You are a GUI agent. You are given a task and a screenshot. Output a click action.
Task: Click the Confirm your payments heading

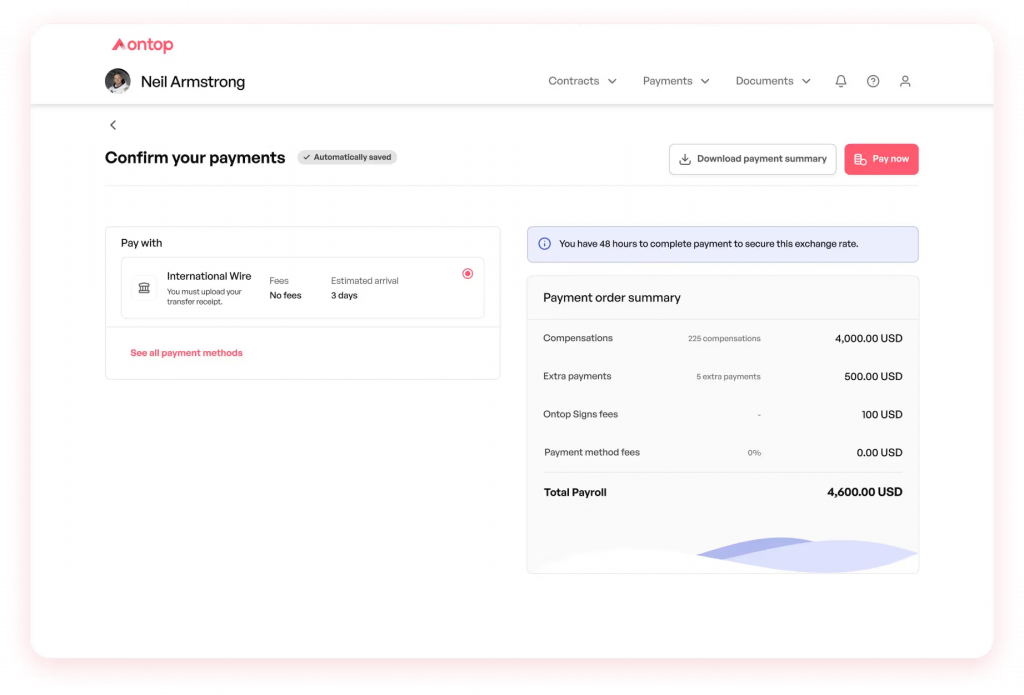pos(195,158)
